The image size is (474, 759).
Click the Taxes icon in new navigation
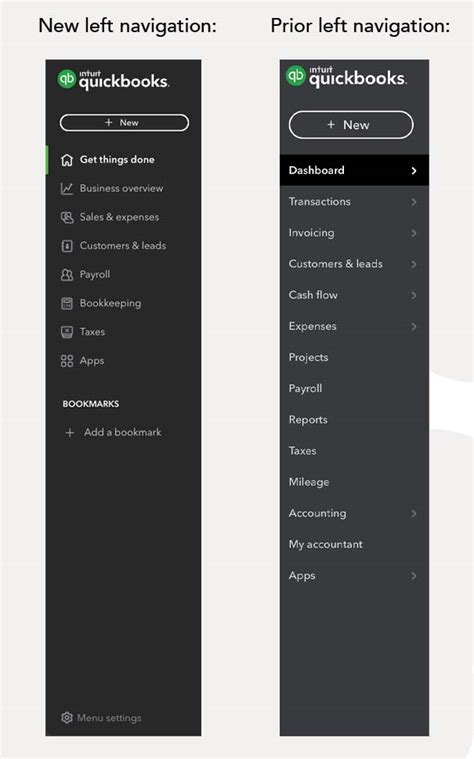tap(67, 332)
